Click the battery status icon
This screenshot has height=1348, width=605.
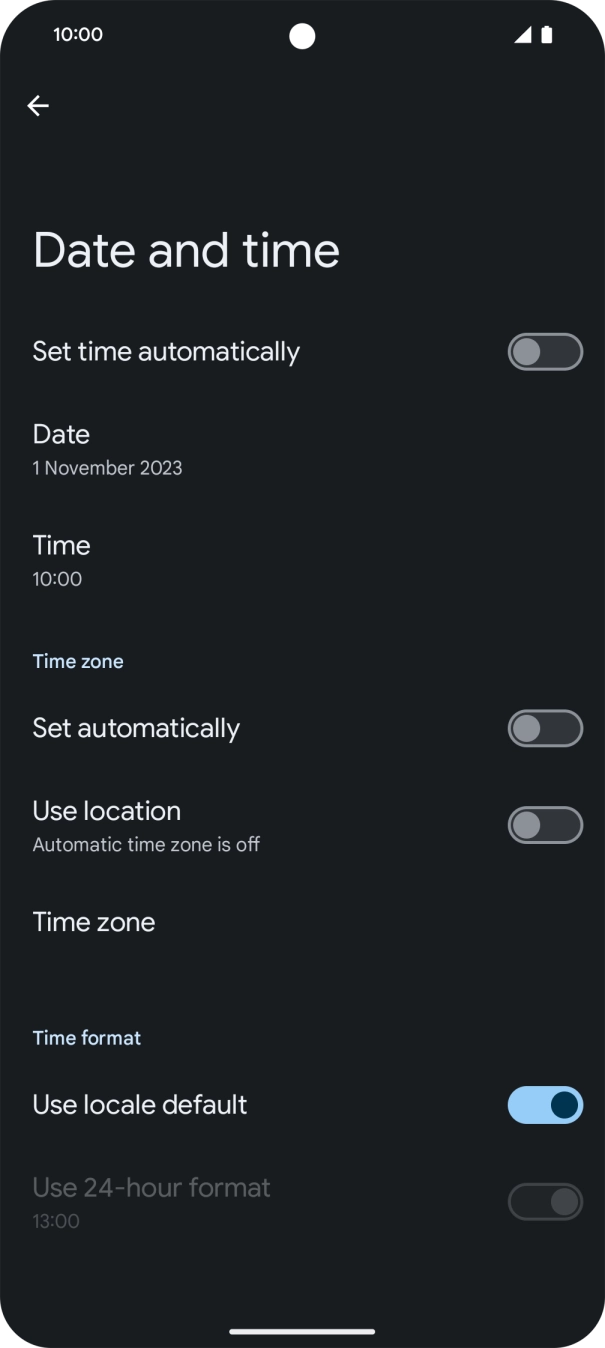click(x=546, y=34)
